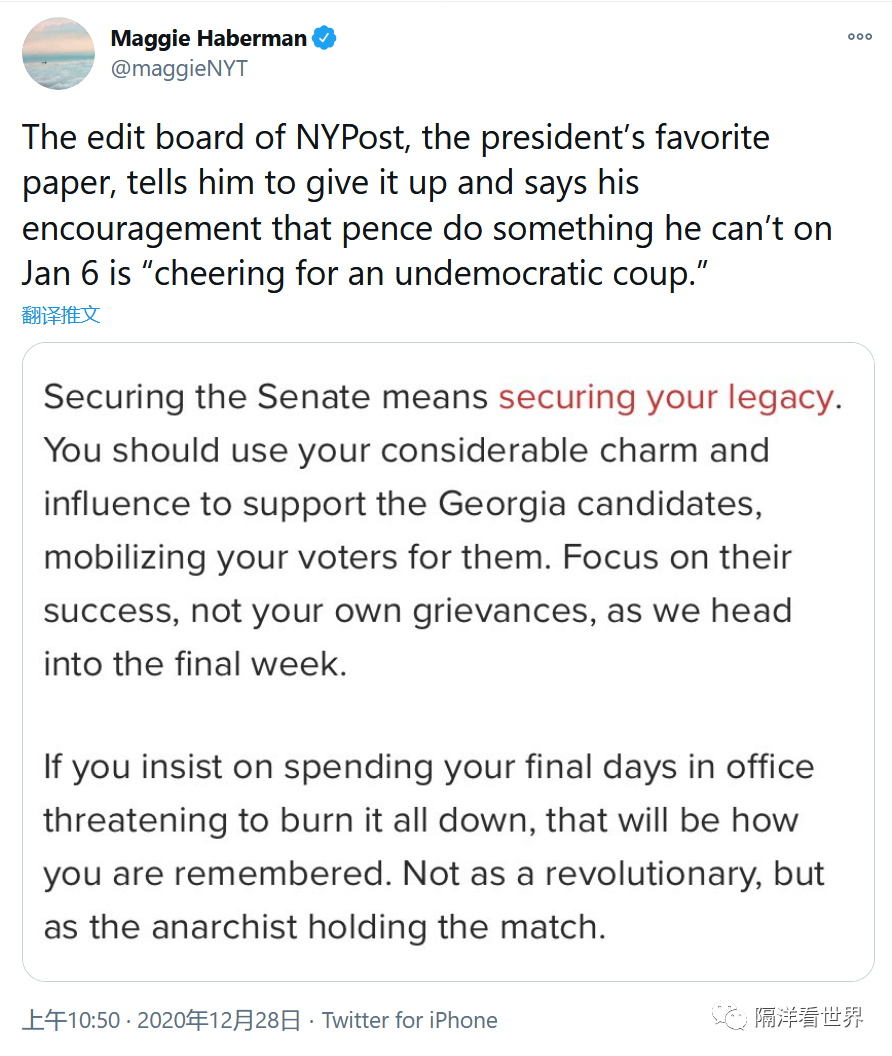Open Maggie Haberman's profile avatar

pos(59,53)
